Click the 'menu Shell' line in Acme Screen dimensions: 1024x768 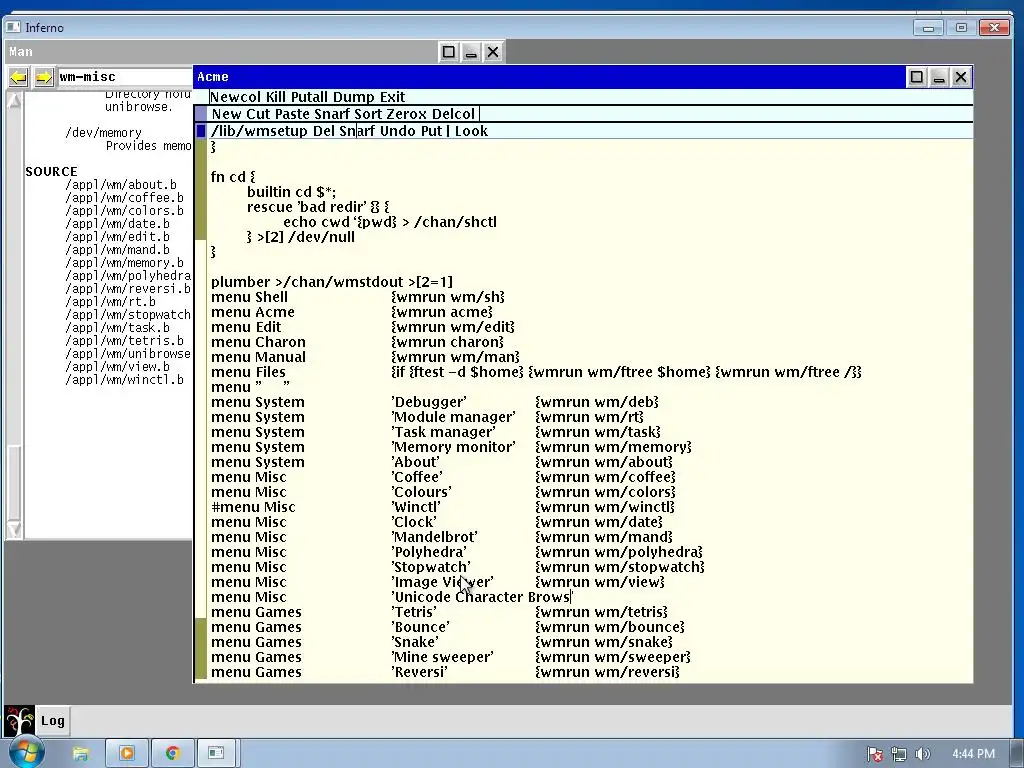point(358,297)
